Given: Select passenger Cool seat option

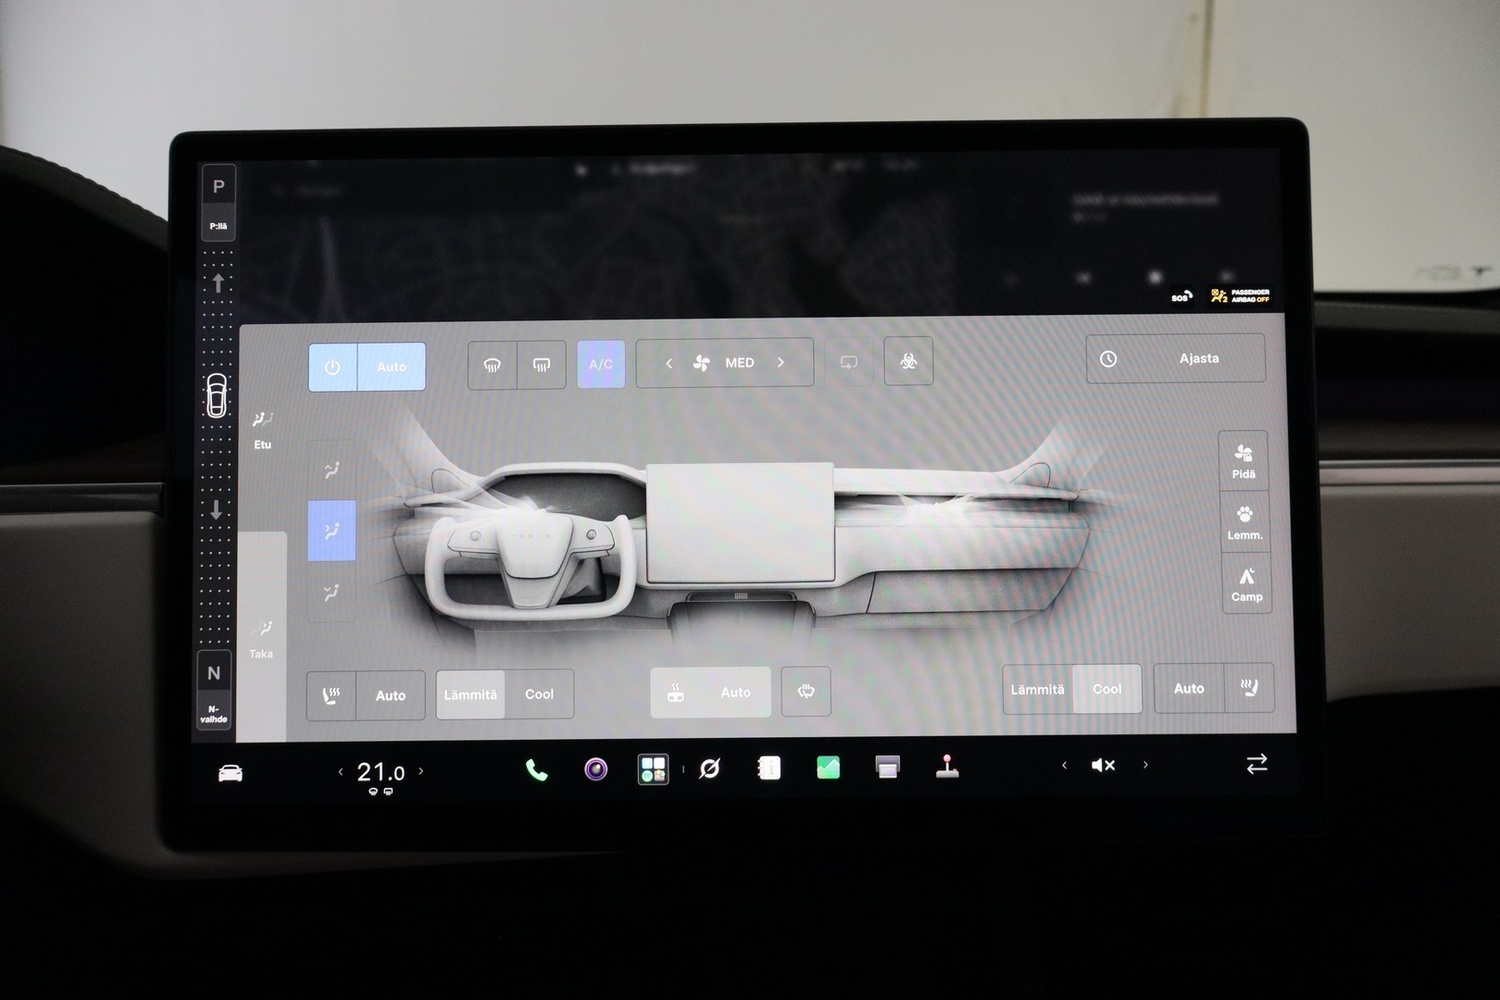Looking at the screenshot, I should [x=1107, y=689].
